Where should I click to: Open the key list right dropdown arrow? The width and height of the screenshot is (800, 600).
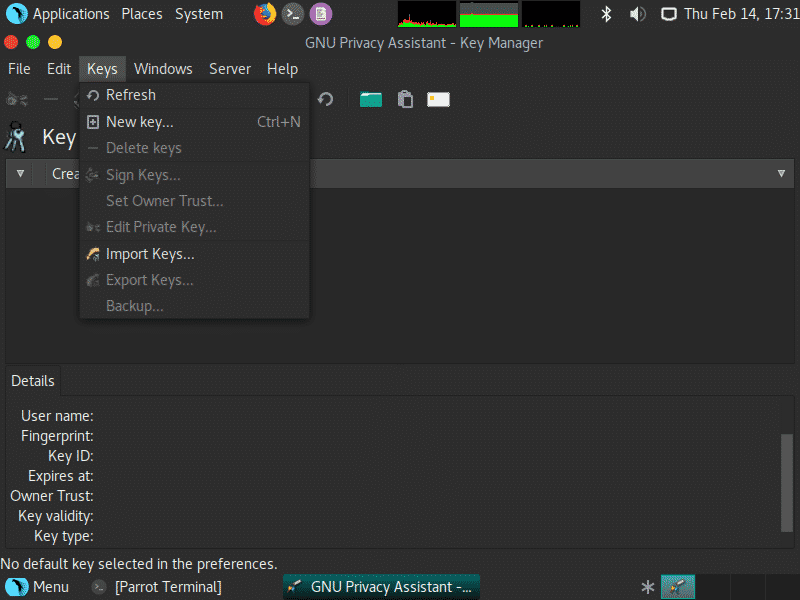click(781, 173)
